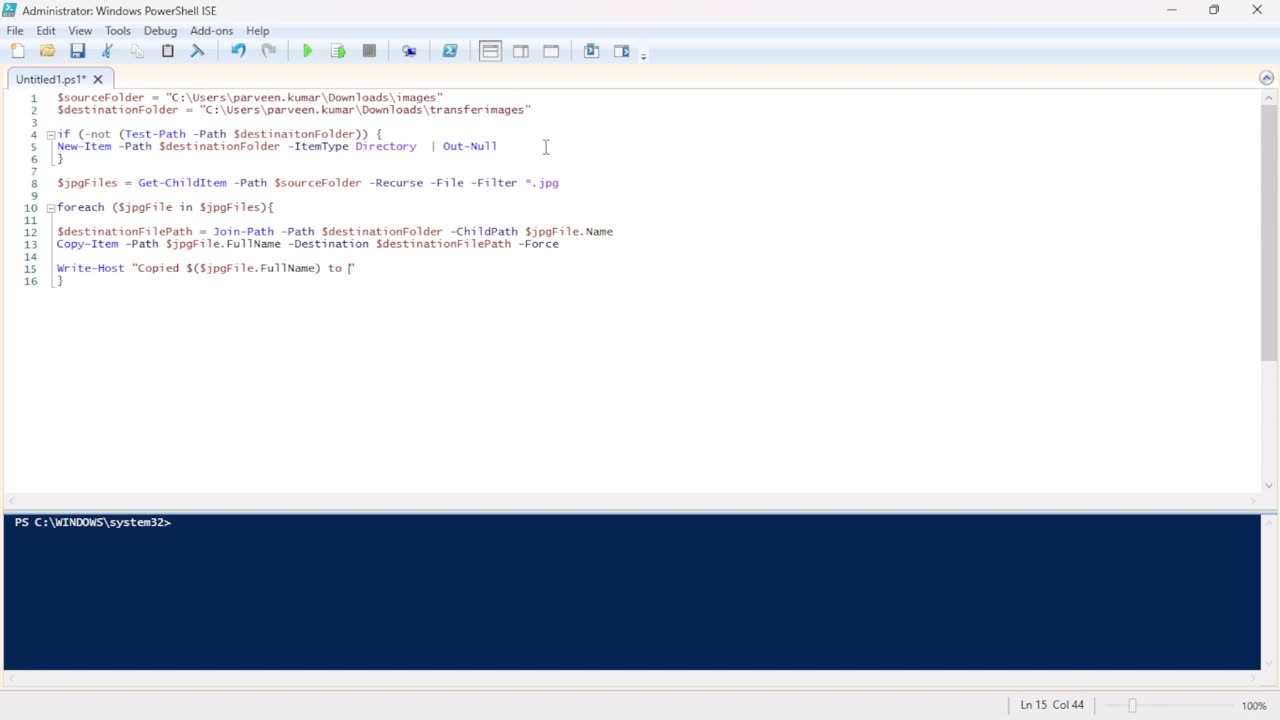The width and height of the screenshot is (1280, 720).
Task: Click the 100% zoom level text
Action: [1254, 705]
